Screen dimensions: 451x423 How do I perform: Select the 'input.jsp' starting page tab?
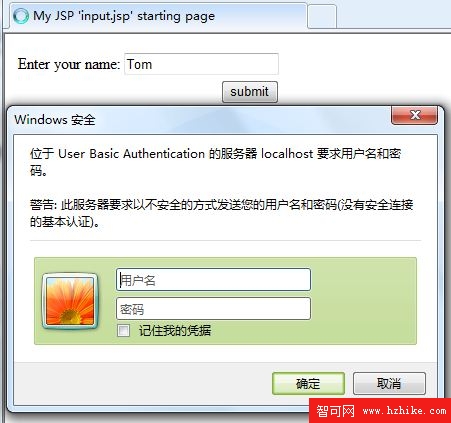pyautogui.click(x=157, y=16)
